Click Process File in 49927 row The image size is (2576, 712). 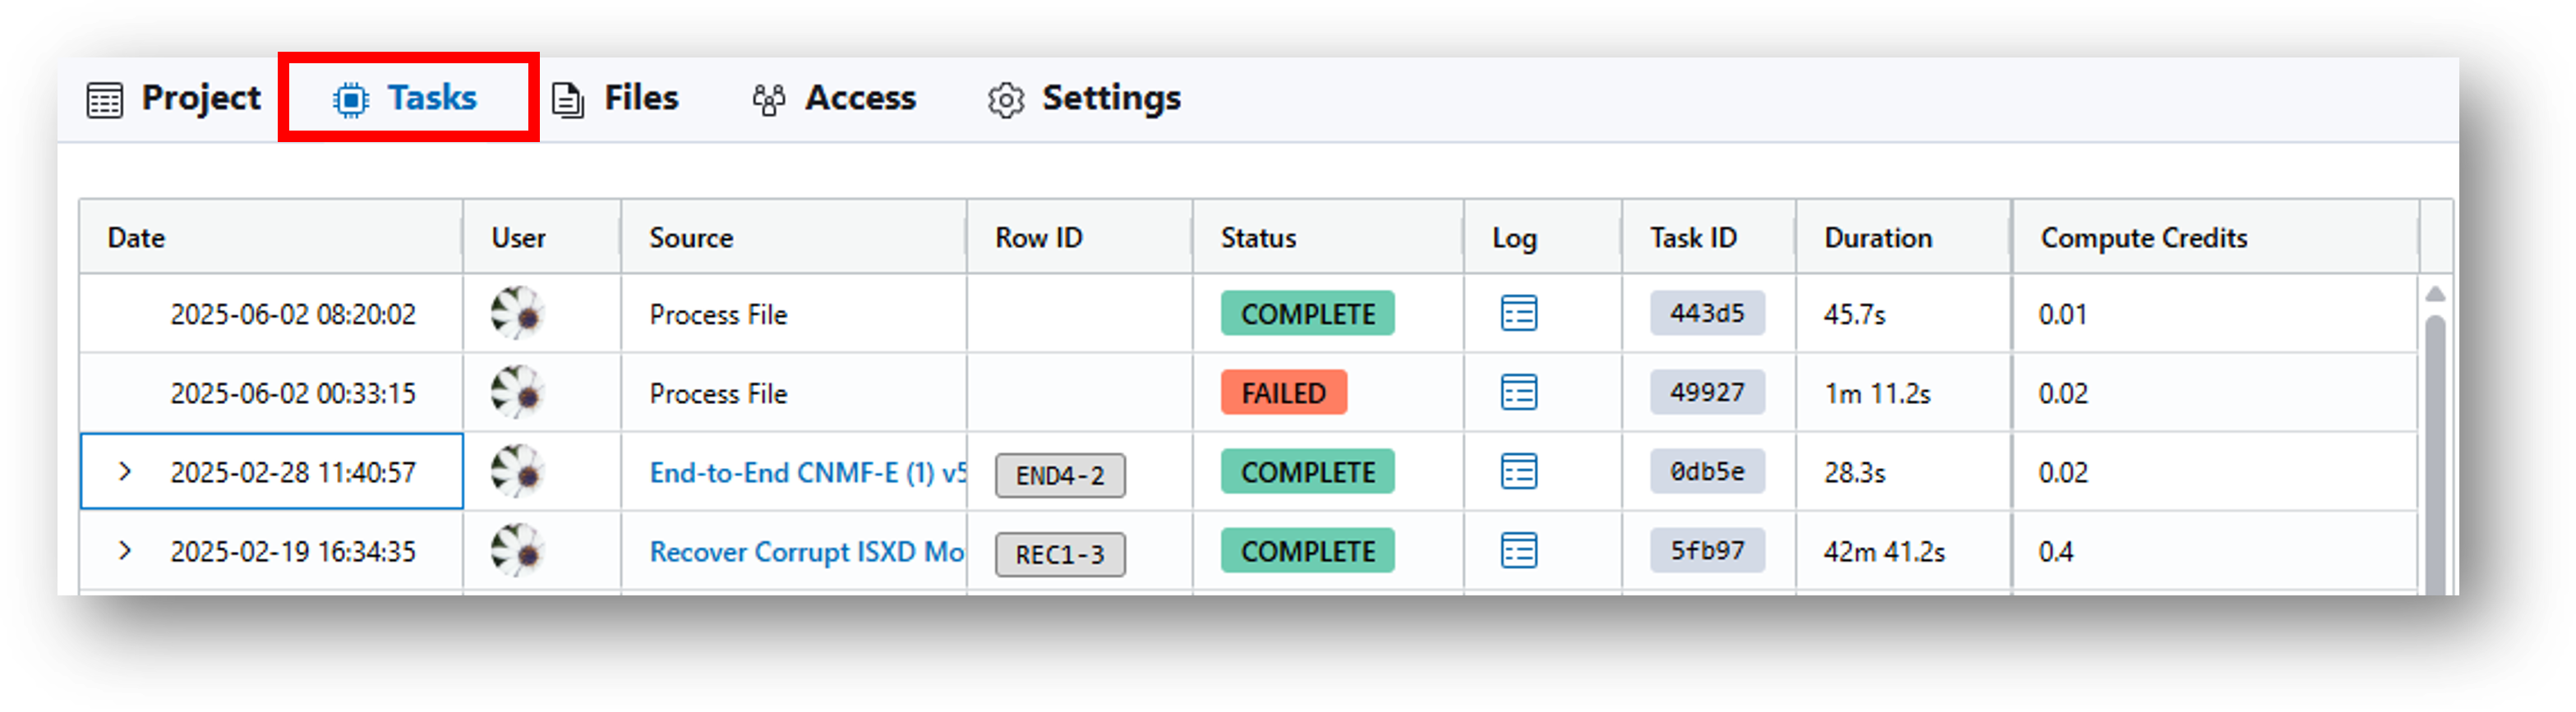click(718, 393)
